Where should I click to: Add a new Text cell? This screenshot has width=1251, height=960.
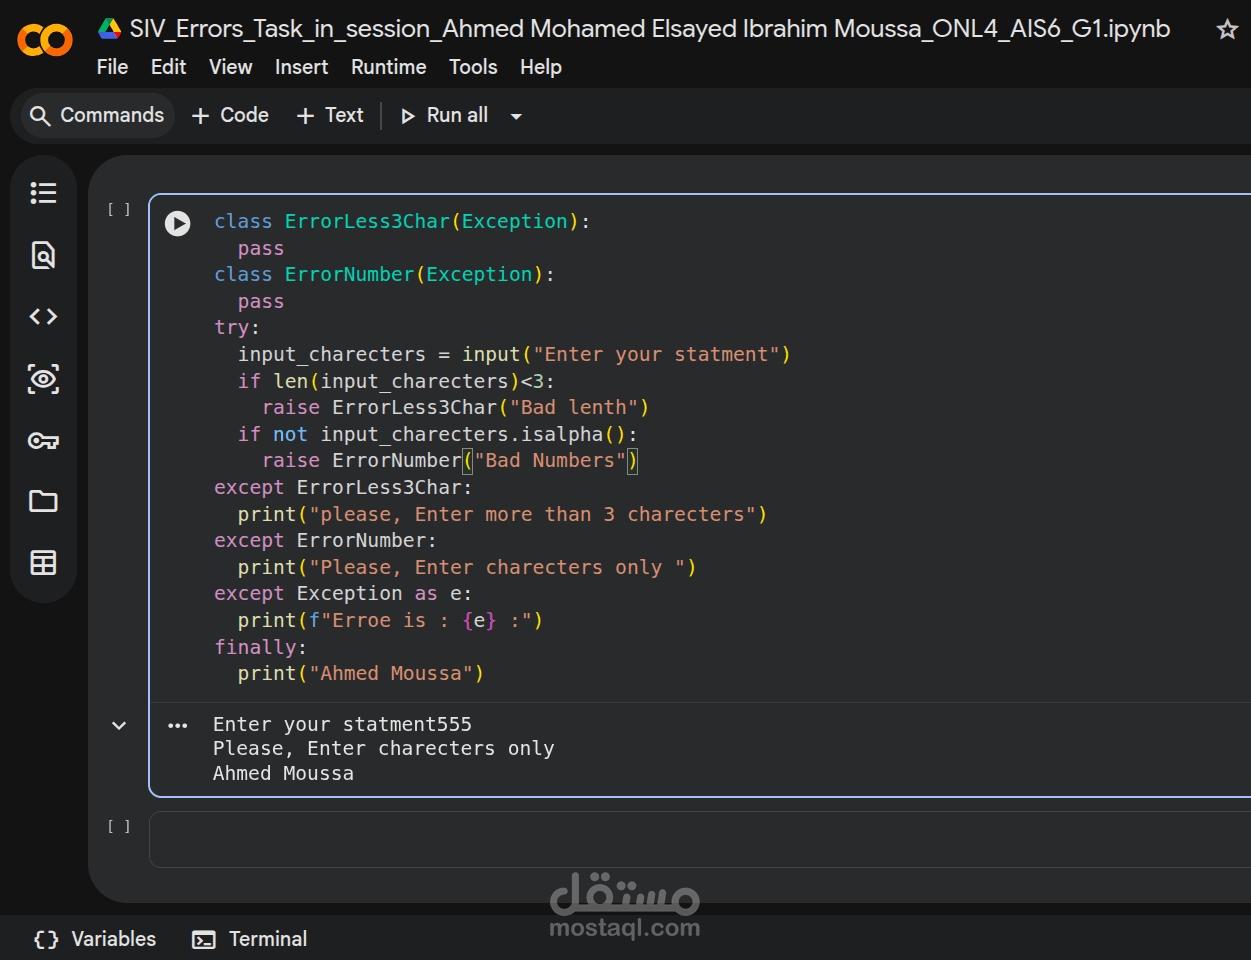tap(330, 115)
